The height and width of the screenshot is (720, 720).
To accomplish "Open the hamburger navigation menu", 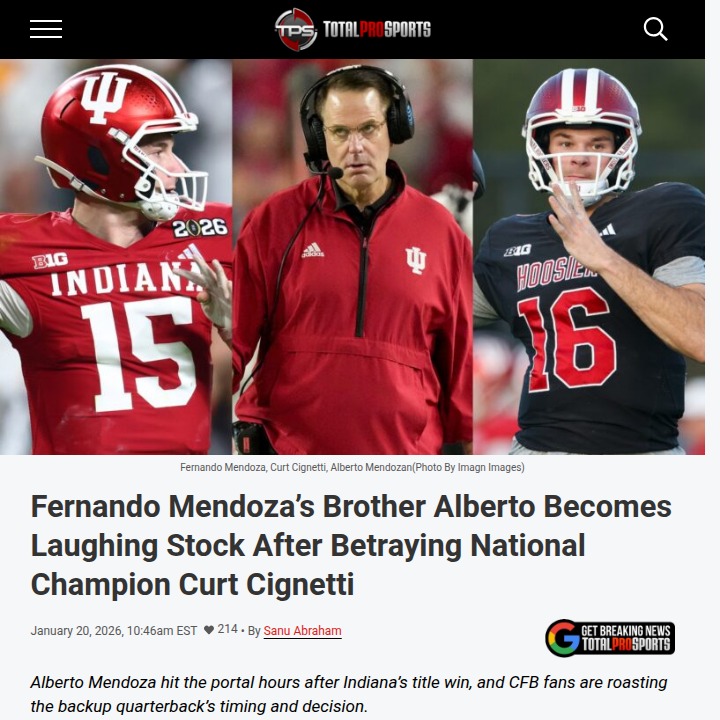I will click(46, 29).
